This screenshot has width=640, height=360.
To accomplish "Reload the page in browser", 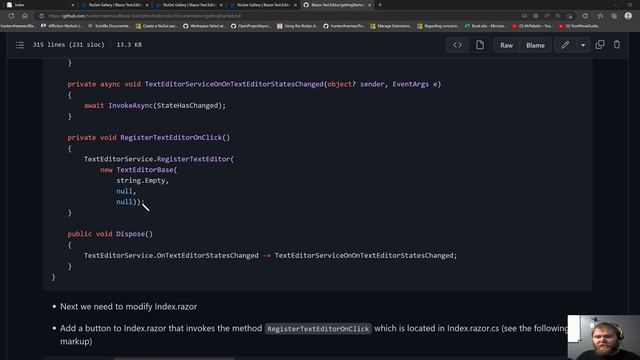I will point(11,16).
